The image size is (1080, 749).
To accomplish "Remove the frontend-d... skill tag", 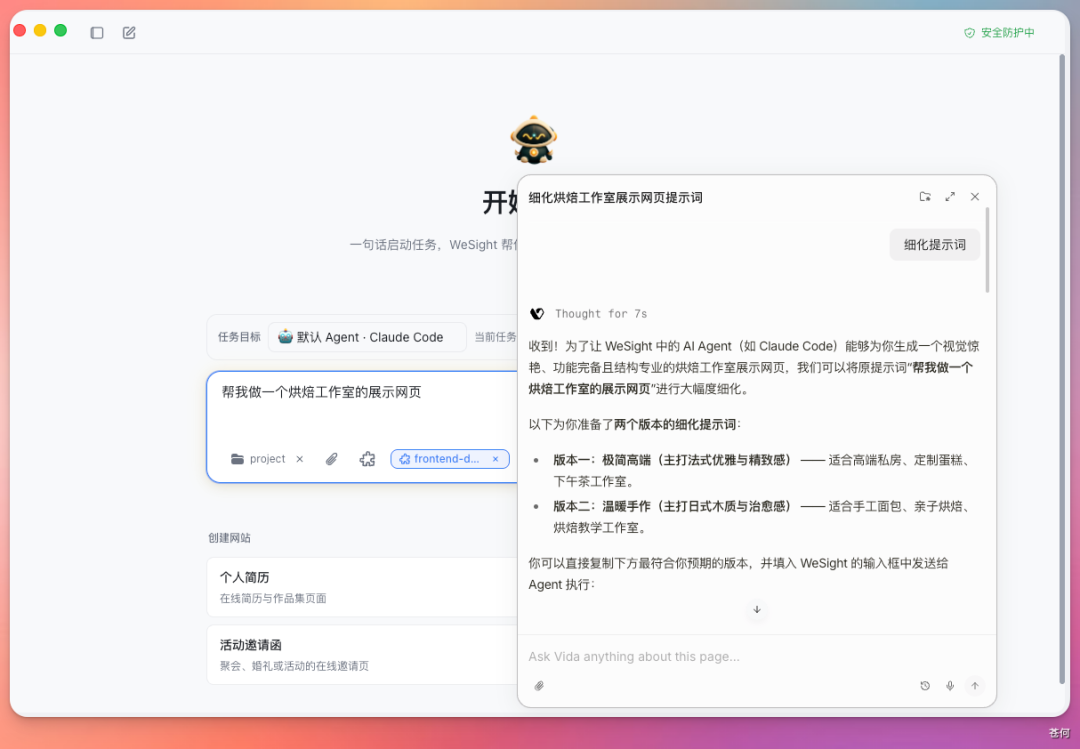I will [x=495, y=459].
